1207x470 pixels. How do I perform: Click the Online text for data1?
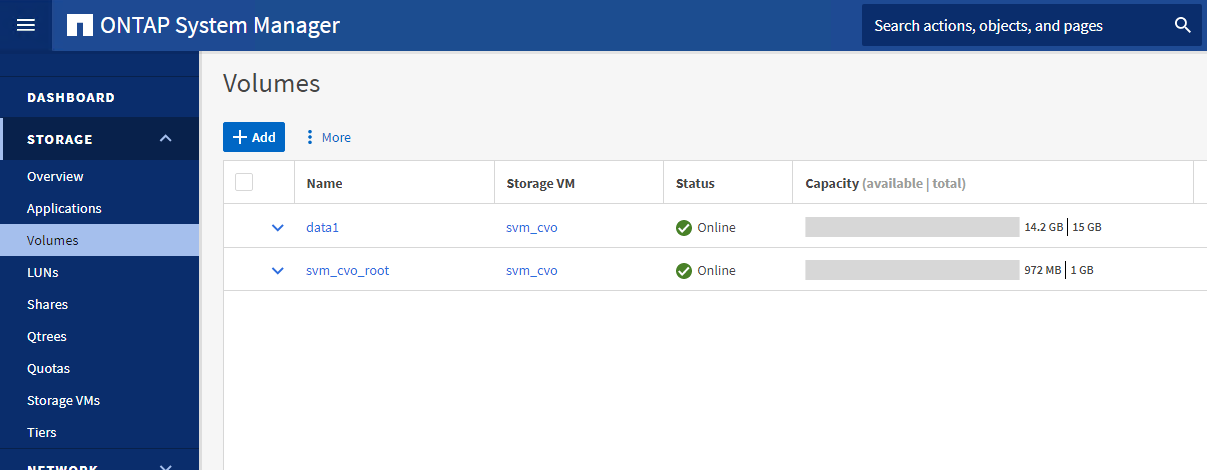tap(716, 228)
